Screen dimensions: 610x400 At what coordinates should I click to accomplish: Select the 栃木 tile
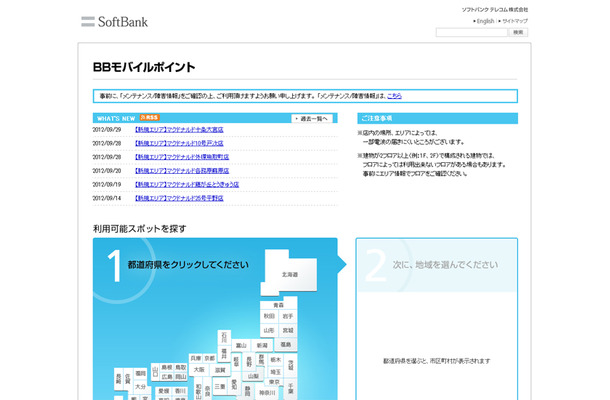[275, 360]
